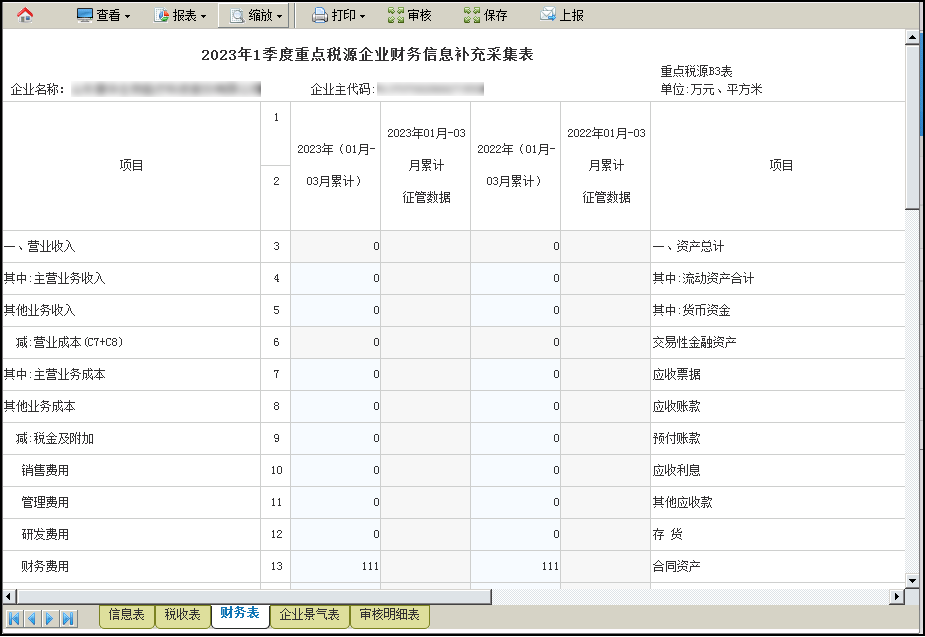Click the 其他应收款 label
Image resolution: width=925 pixels, height=637 pixels.
(683, 503)
